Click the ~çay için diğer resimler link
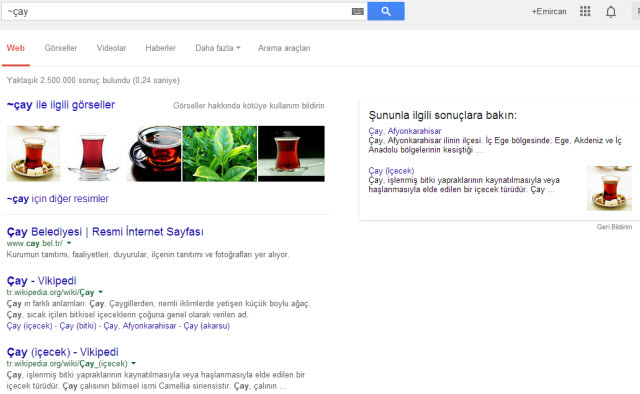 58,199
